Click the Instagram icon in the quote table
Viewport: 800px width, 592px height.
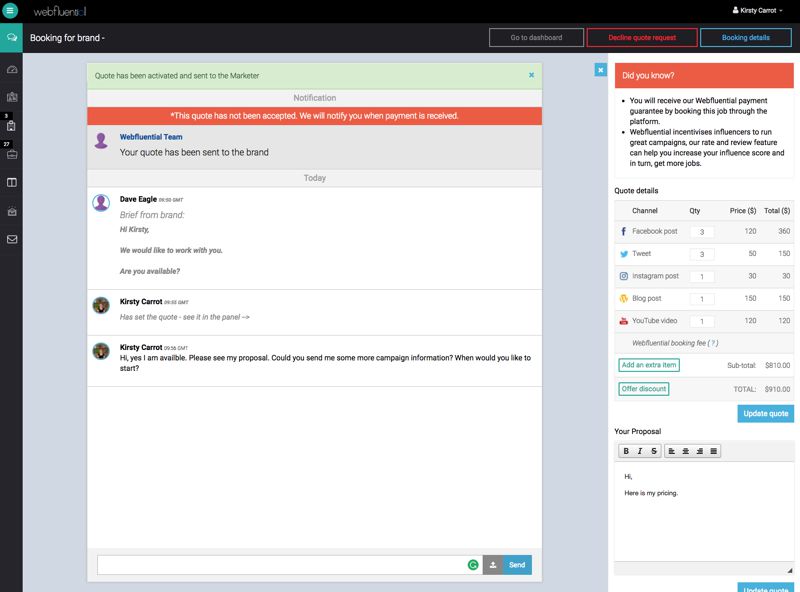623,276
